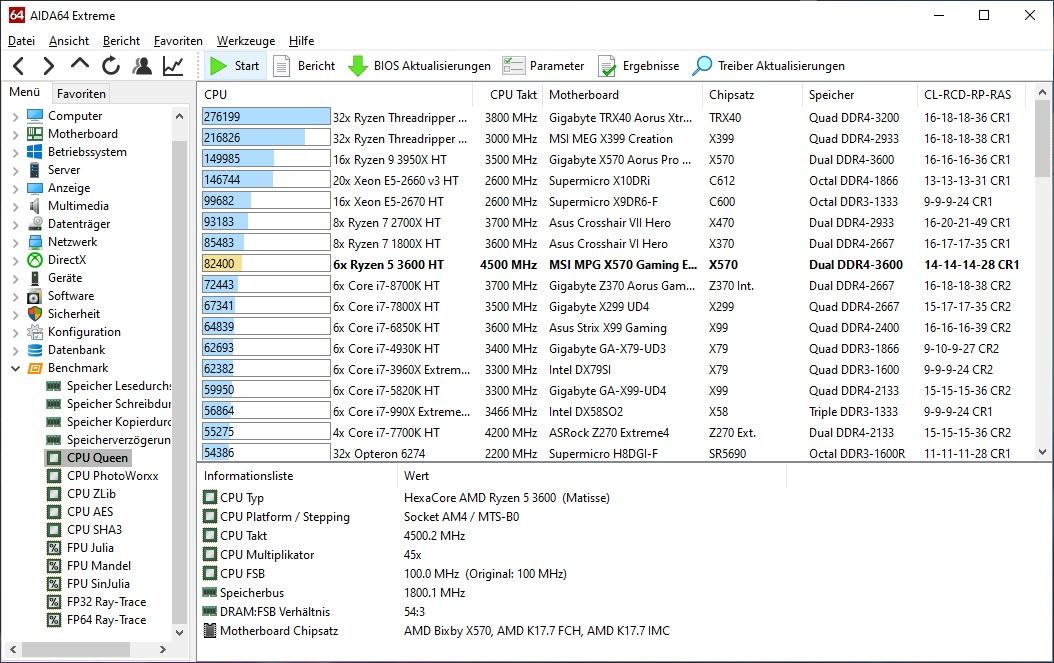Select the Software icon in tree

(35, 296)
